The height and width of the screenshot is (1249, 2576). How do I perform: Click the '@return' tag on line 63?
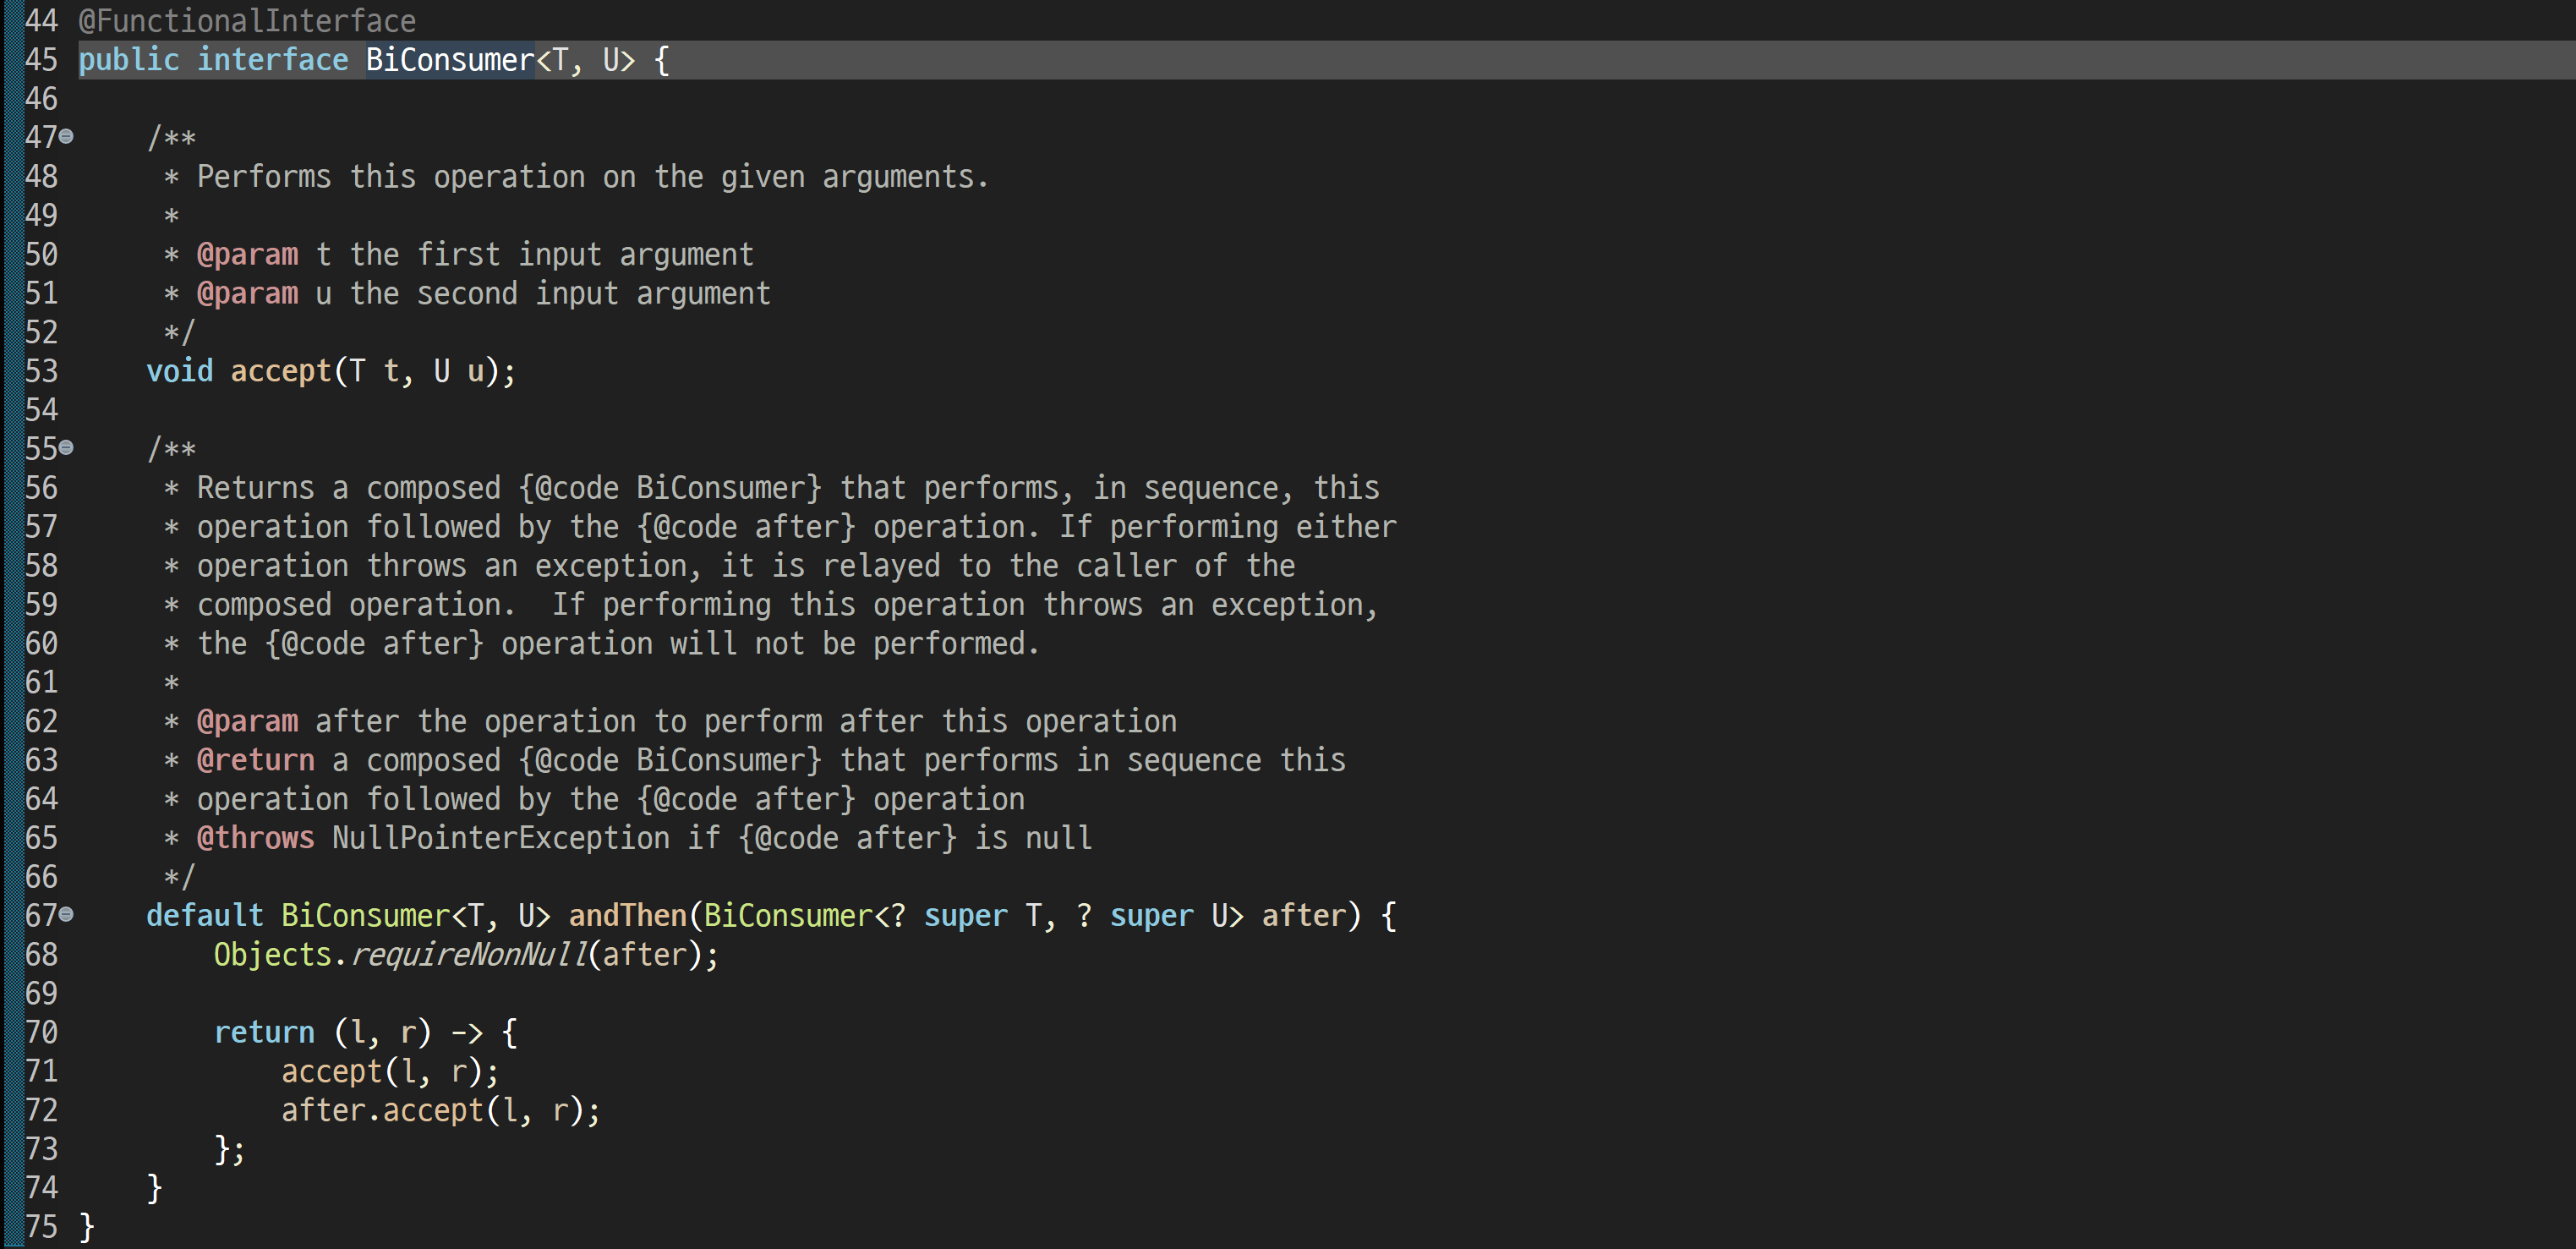coord(256,760)
